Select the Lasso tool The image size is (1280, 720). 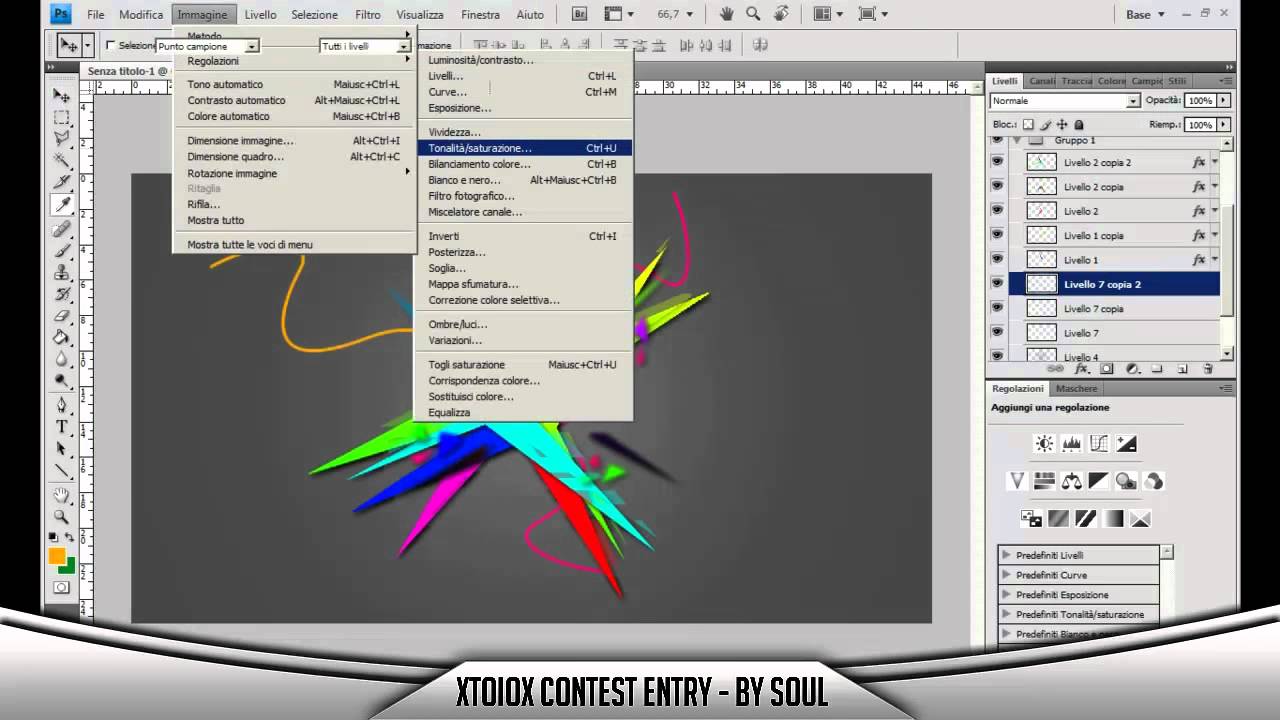pos(62,138)
